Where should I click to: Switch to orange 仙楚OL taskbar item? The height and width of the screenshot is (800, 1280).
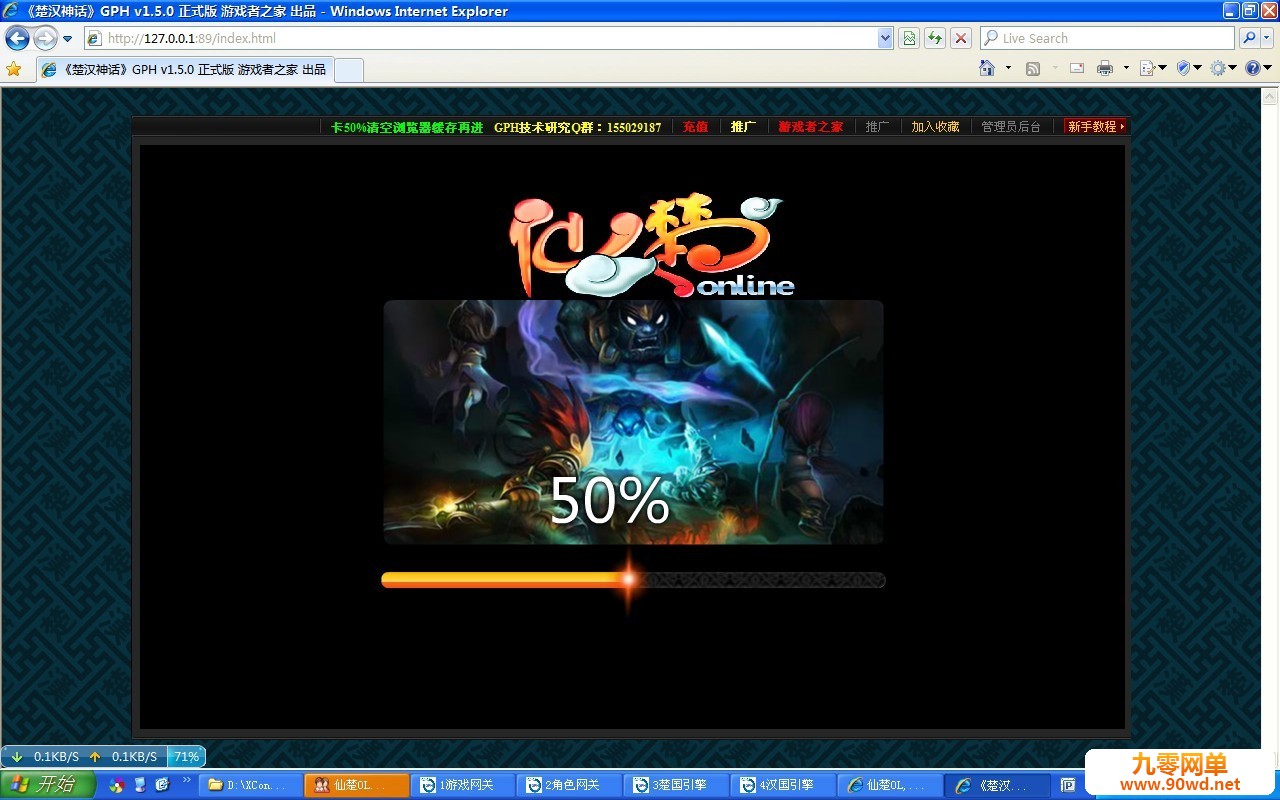[356, 785]
